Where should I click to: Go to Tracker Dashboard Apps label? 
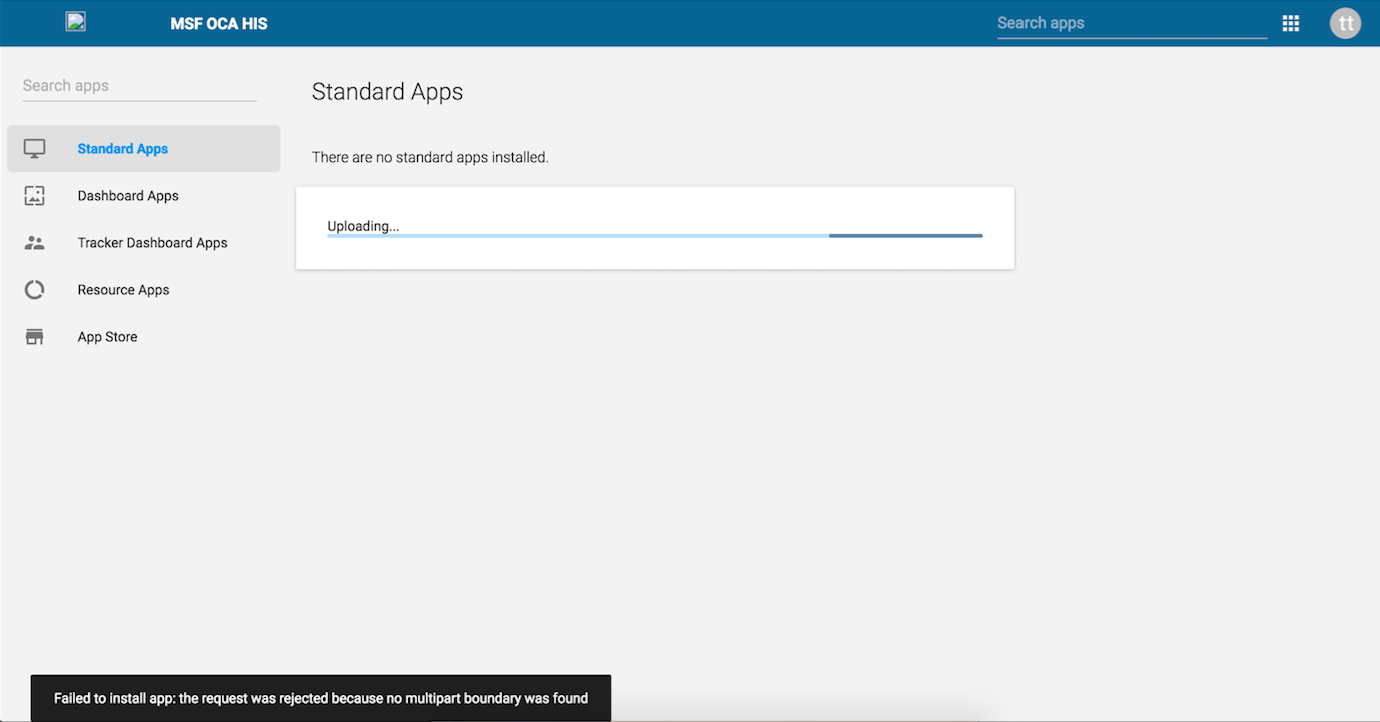click(x=152, y=243)
